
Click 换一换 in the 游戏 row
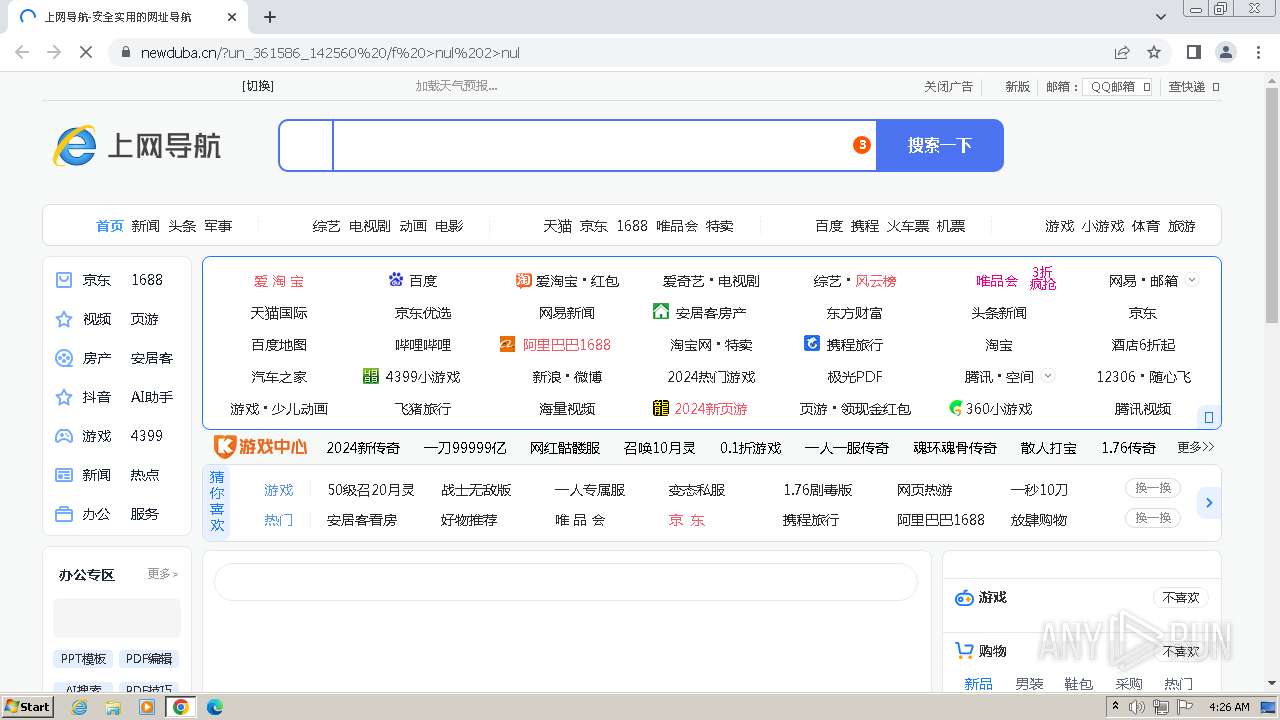coord(1152,488)
